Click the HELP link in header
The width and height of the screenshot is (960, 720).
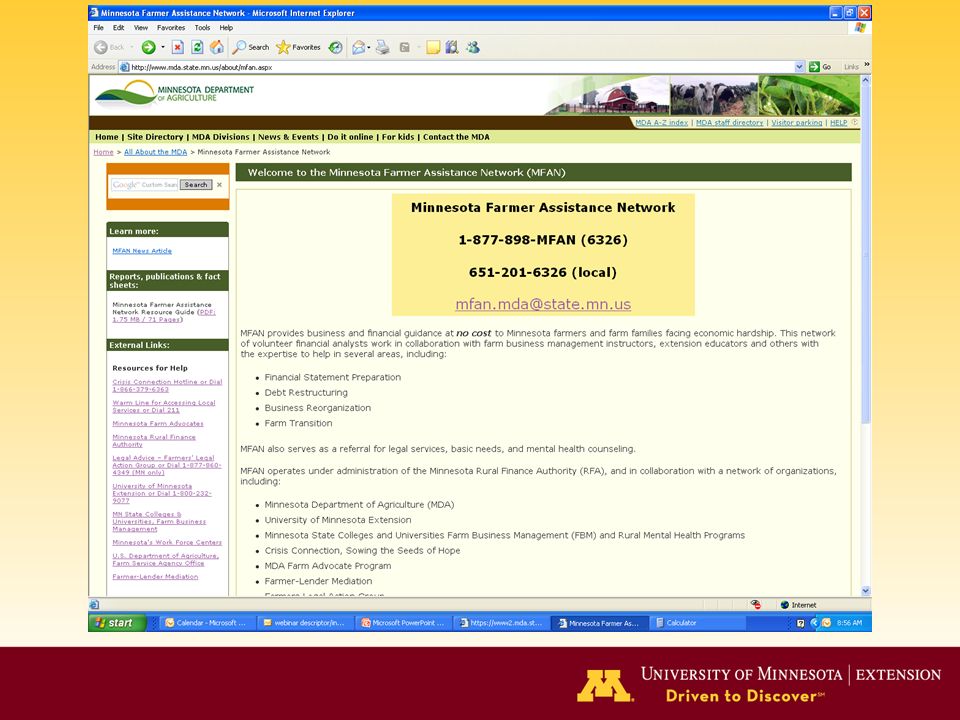(x=839, y=122)
